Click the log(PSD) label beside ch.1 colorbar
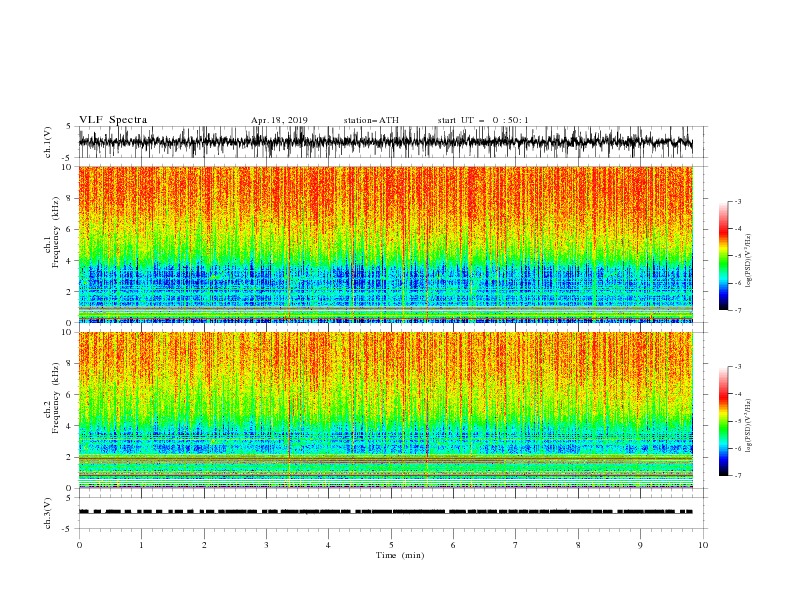 pyautogui.click(x=749, y=261)
